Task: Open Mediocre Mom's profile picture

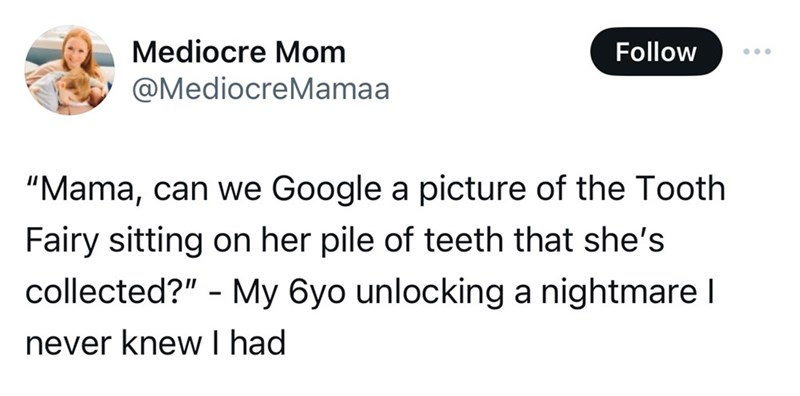Action: pos(69,70)
